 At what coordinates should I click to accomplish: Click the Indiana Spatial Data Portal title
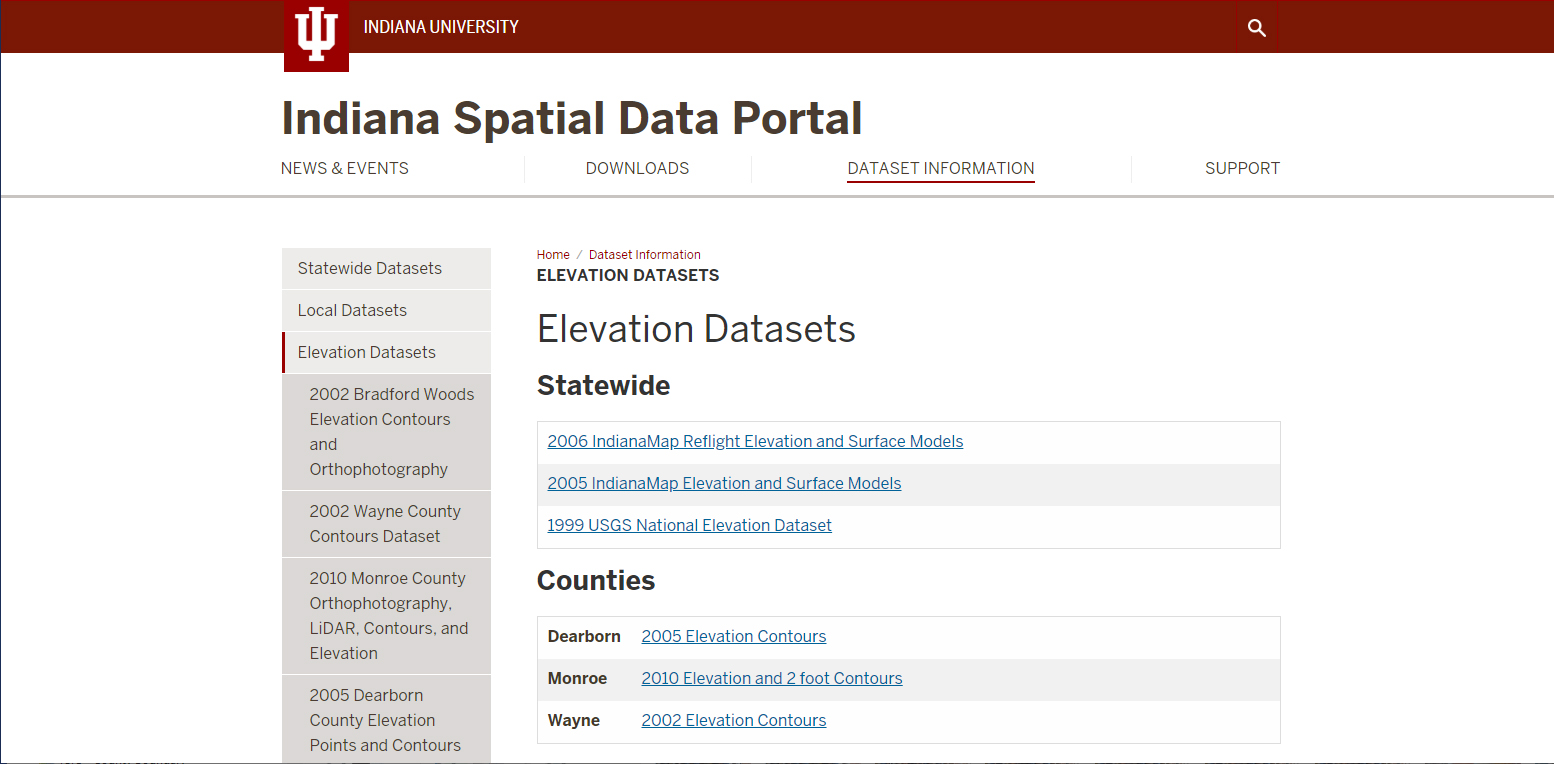tap(571, 118)
